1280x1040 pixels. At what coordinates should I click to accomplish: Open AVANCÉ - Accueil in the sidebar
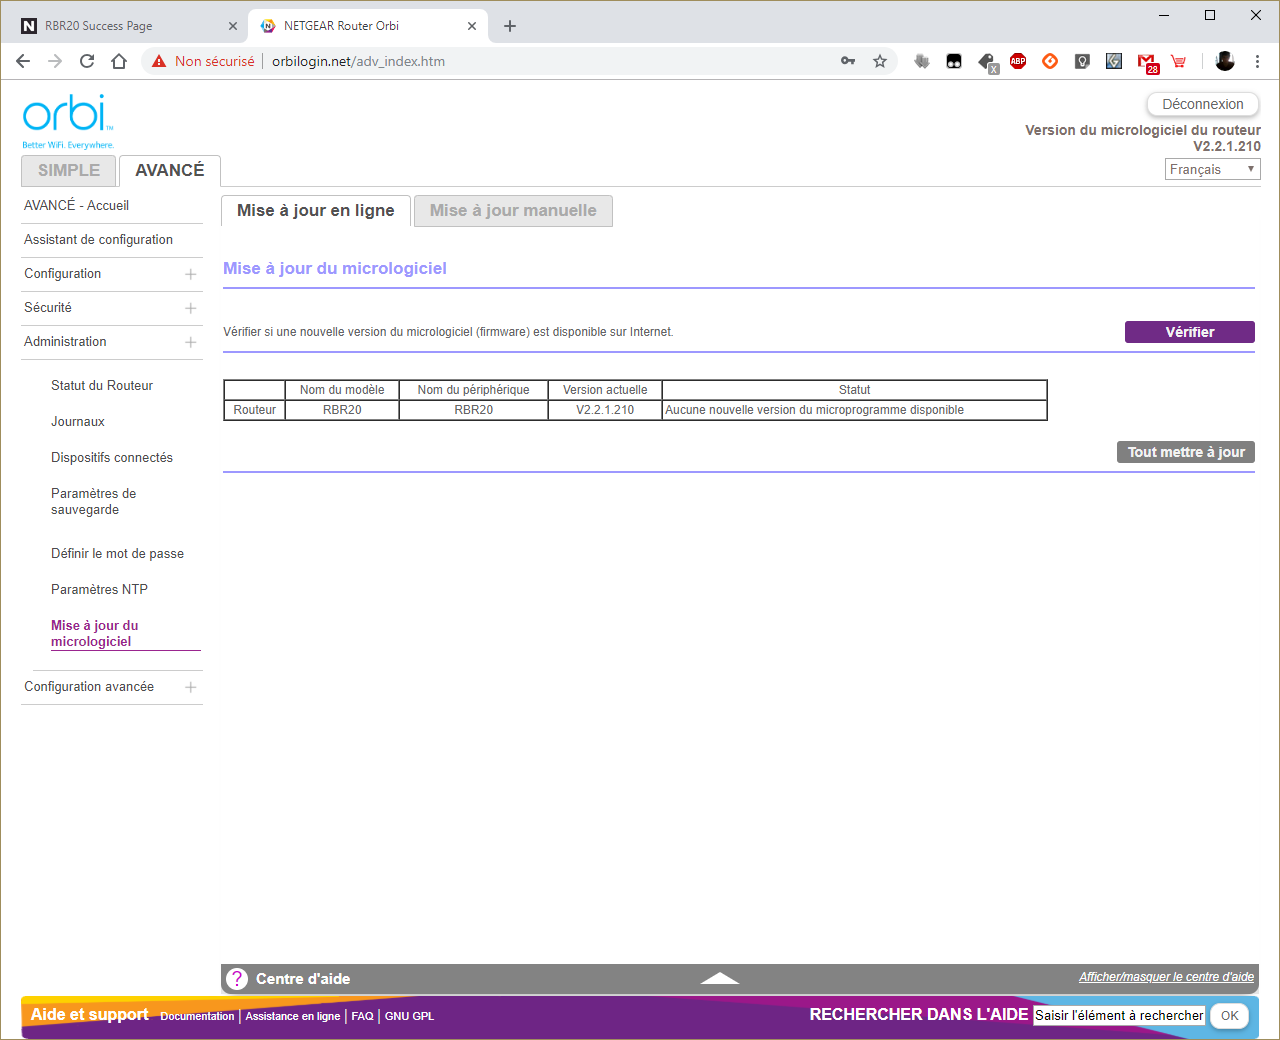pyautogui.click(x=76, y=205)
